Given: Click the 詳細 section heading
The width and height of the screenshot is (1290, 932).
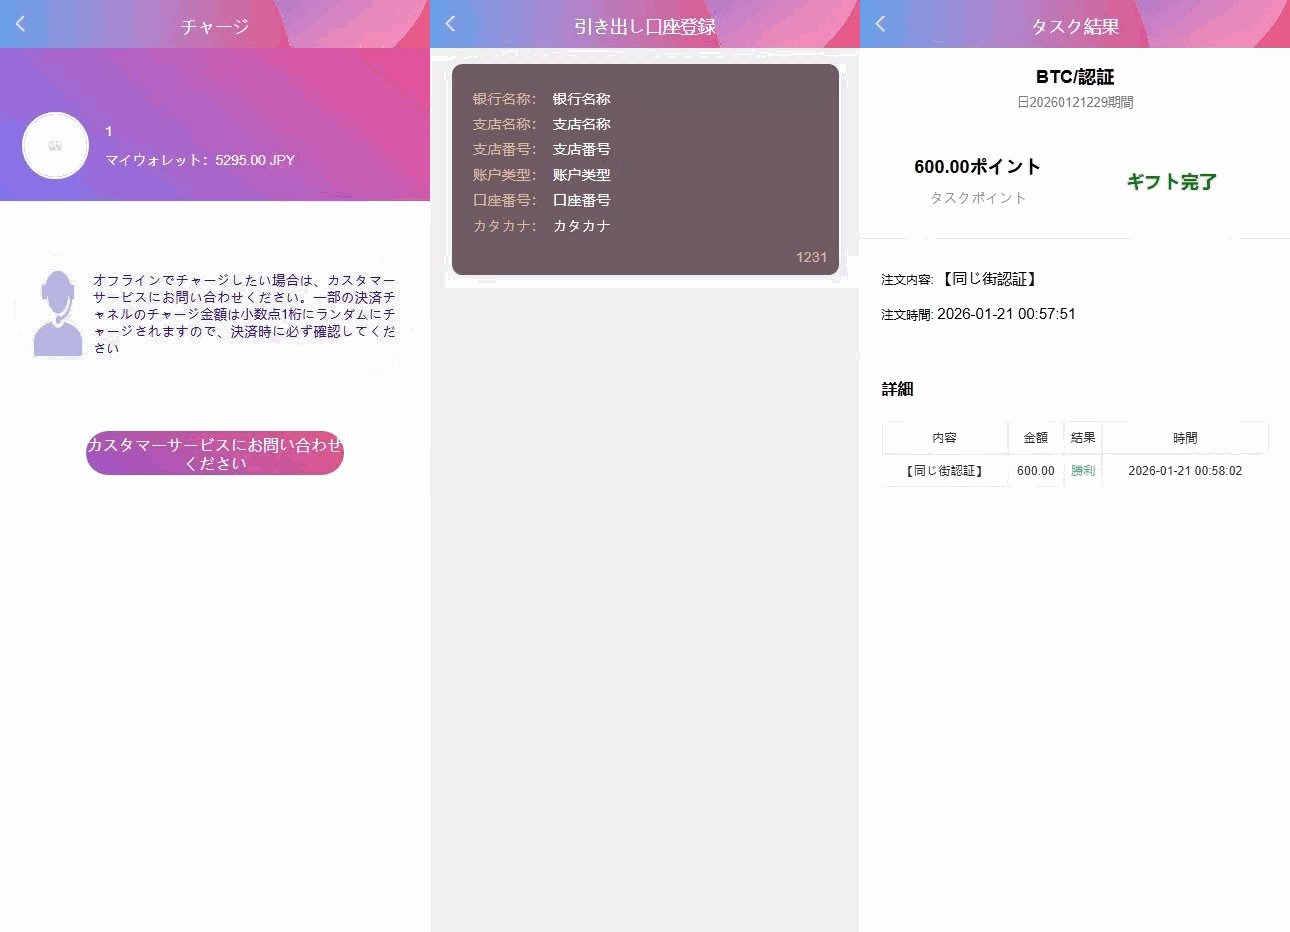Looking at the screenshot, I should [x=898, y=389].
